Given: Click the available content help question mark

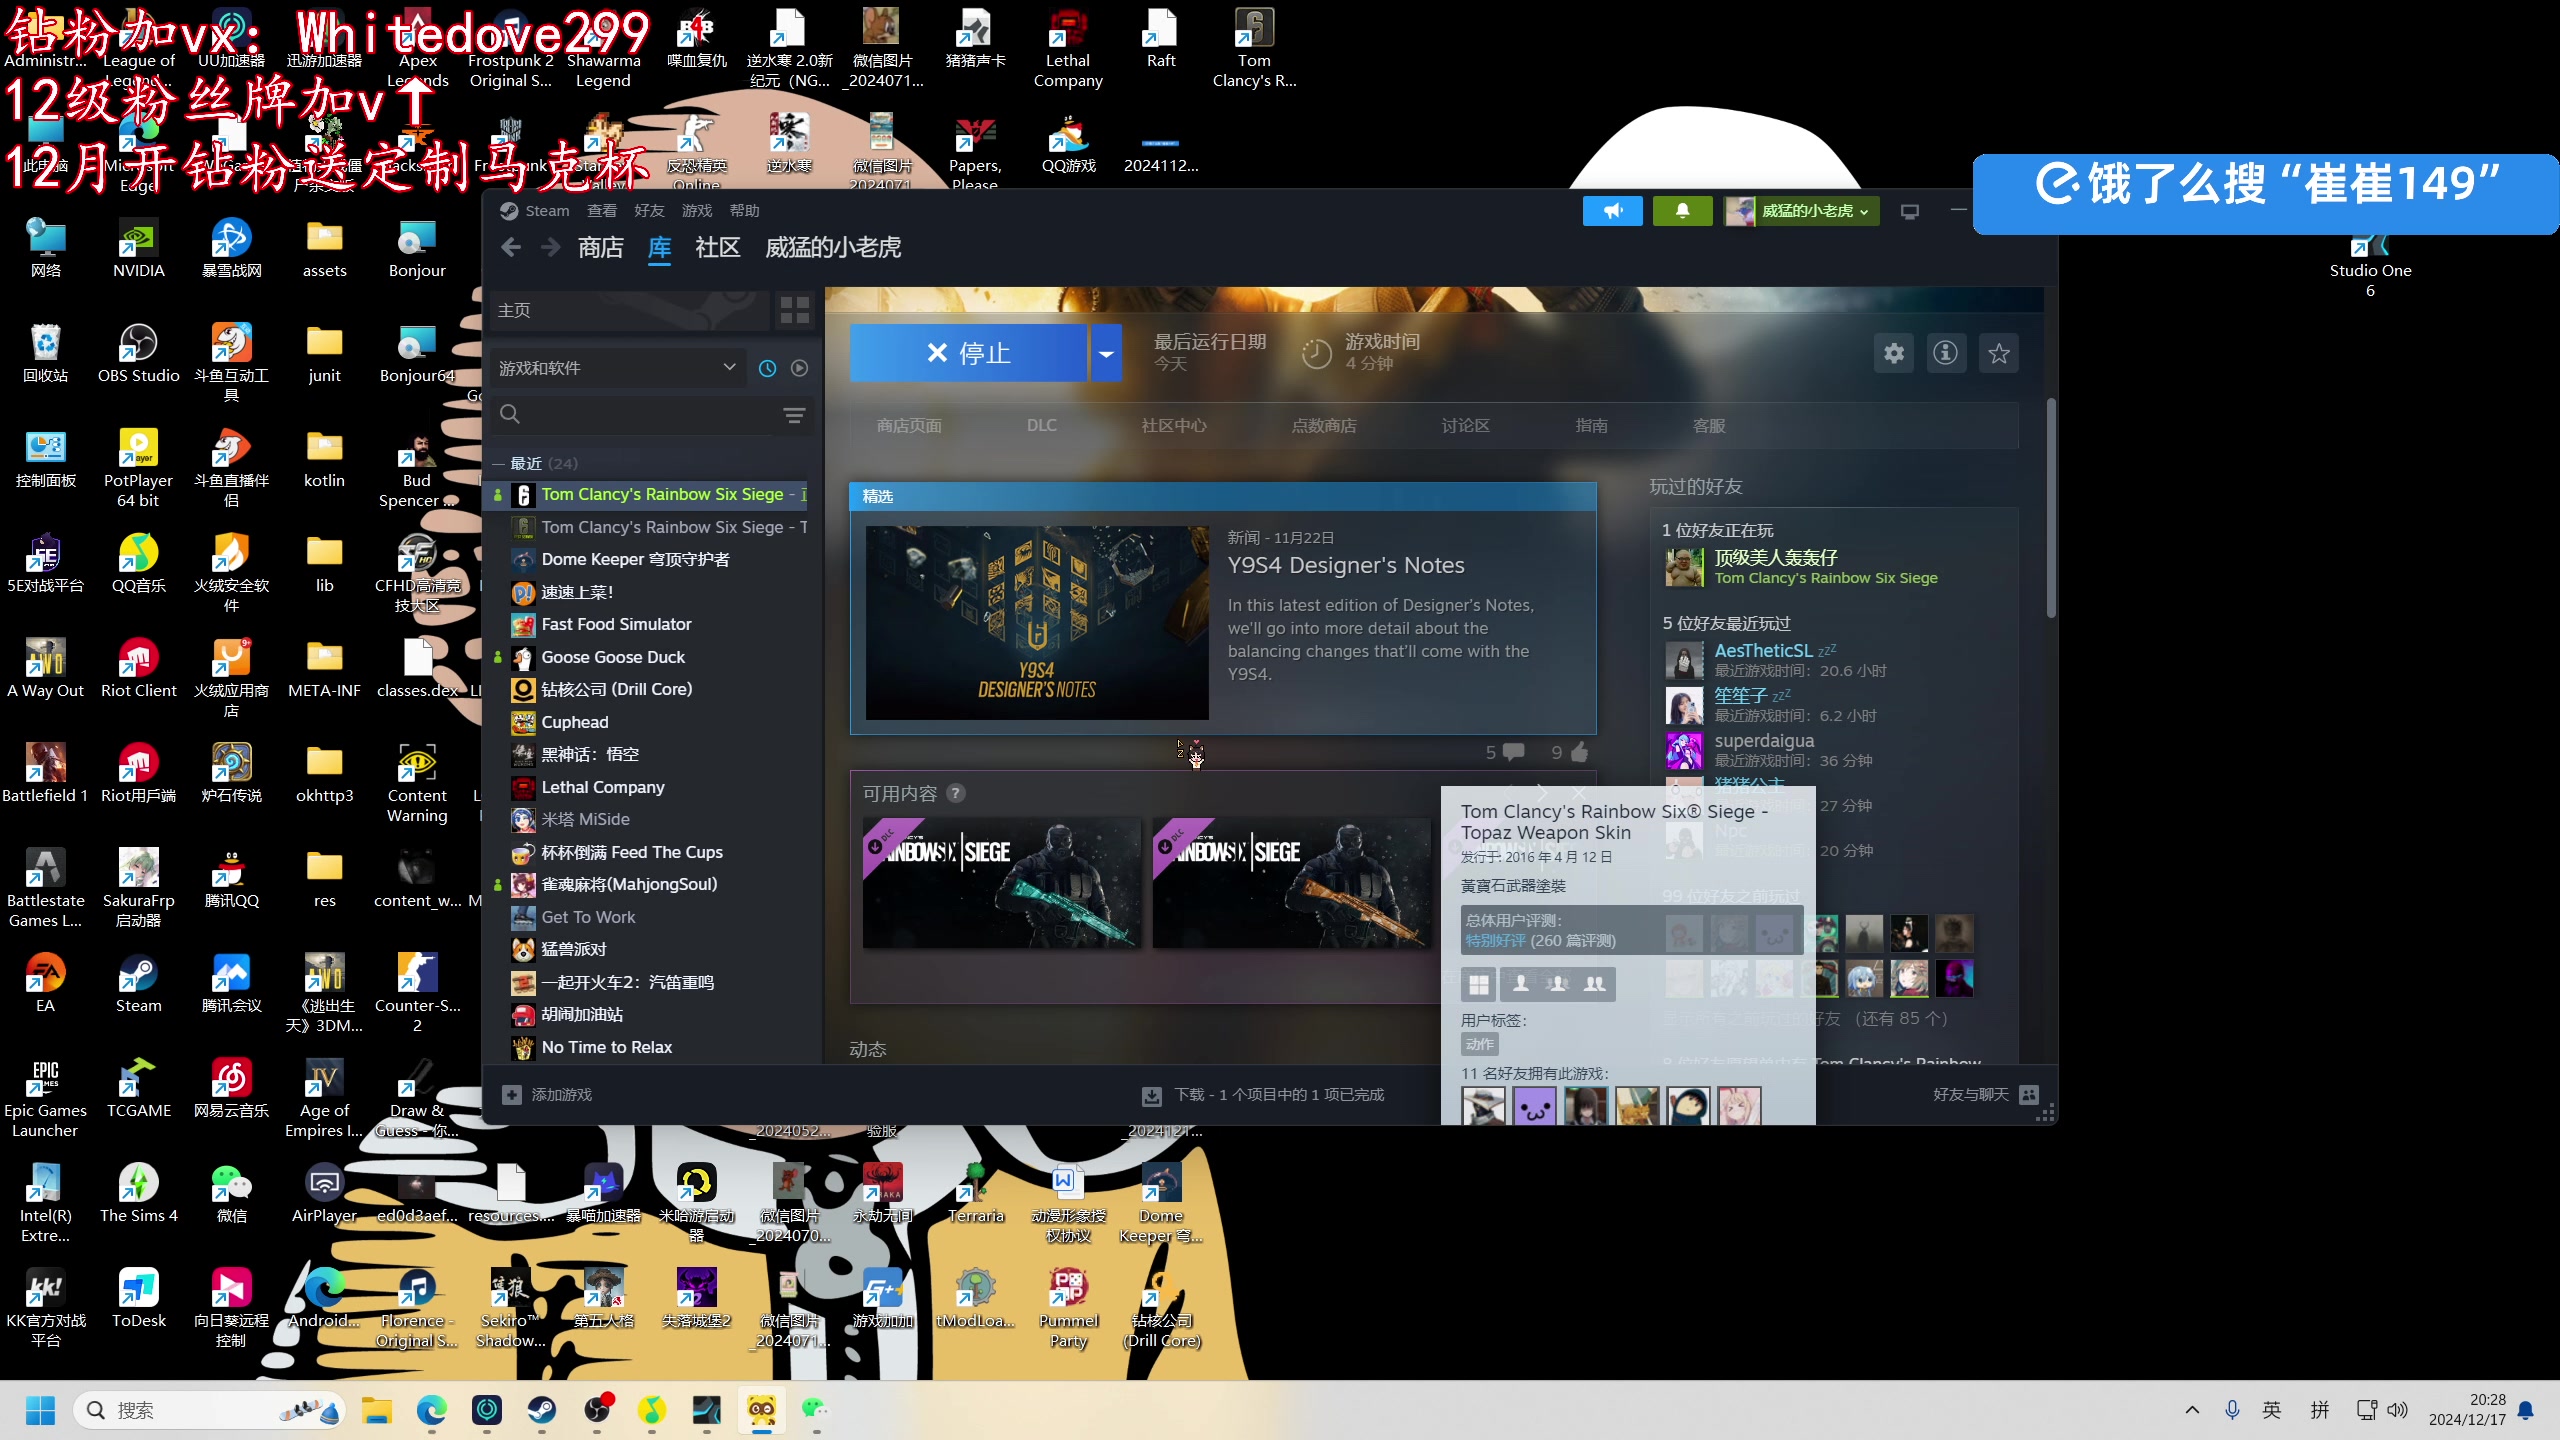Looking at the screenshot, I should [x=956, y=793].
